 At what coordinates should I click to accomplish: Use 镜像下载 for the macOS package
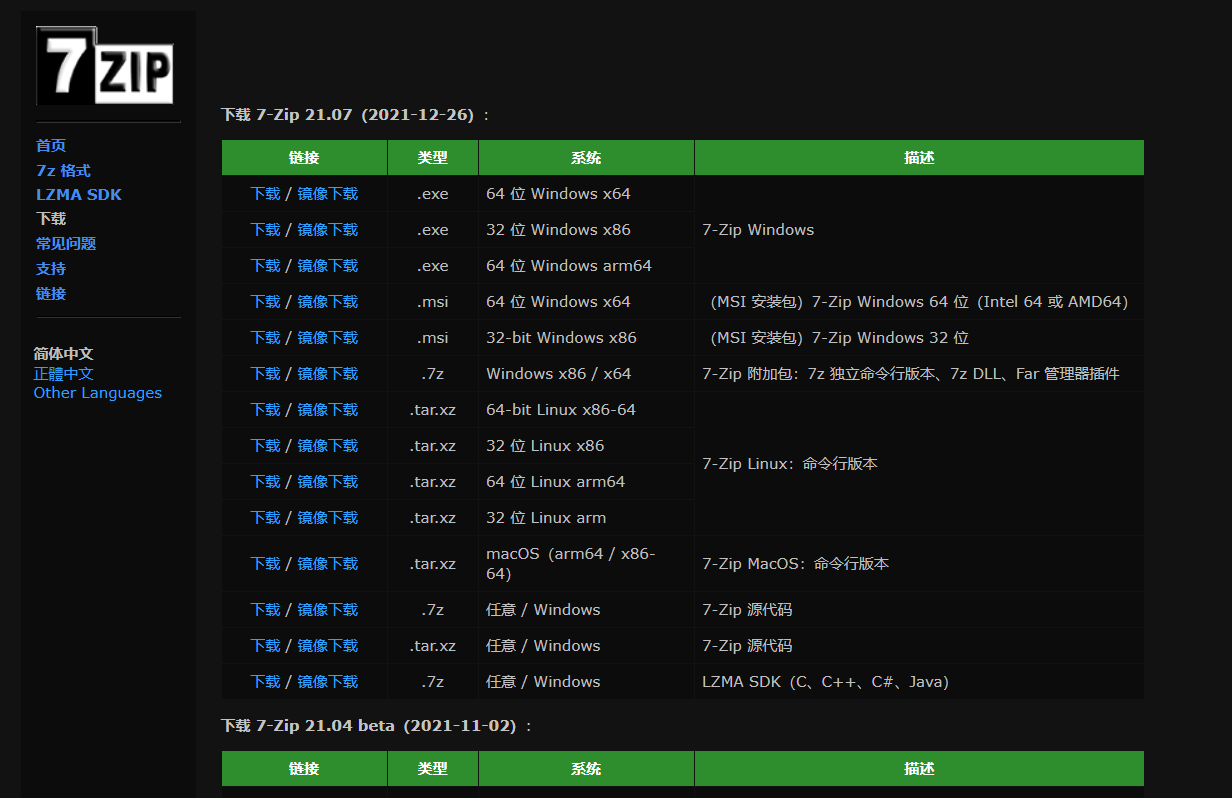tap(328, 564)
